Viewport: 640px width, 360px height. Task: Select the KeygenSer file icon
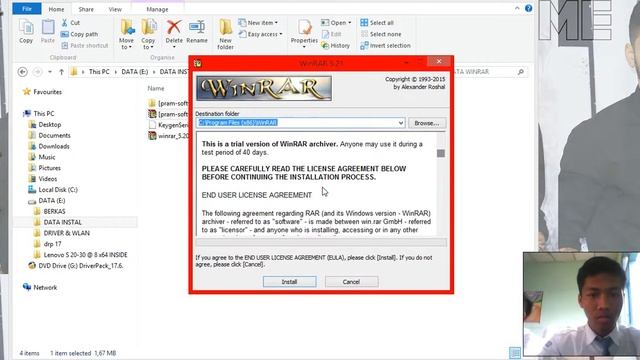[x=152, y=125]
